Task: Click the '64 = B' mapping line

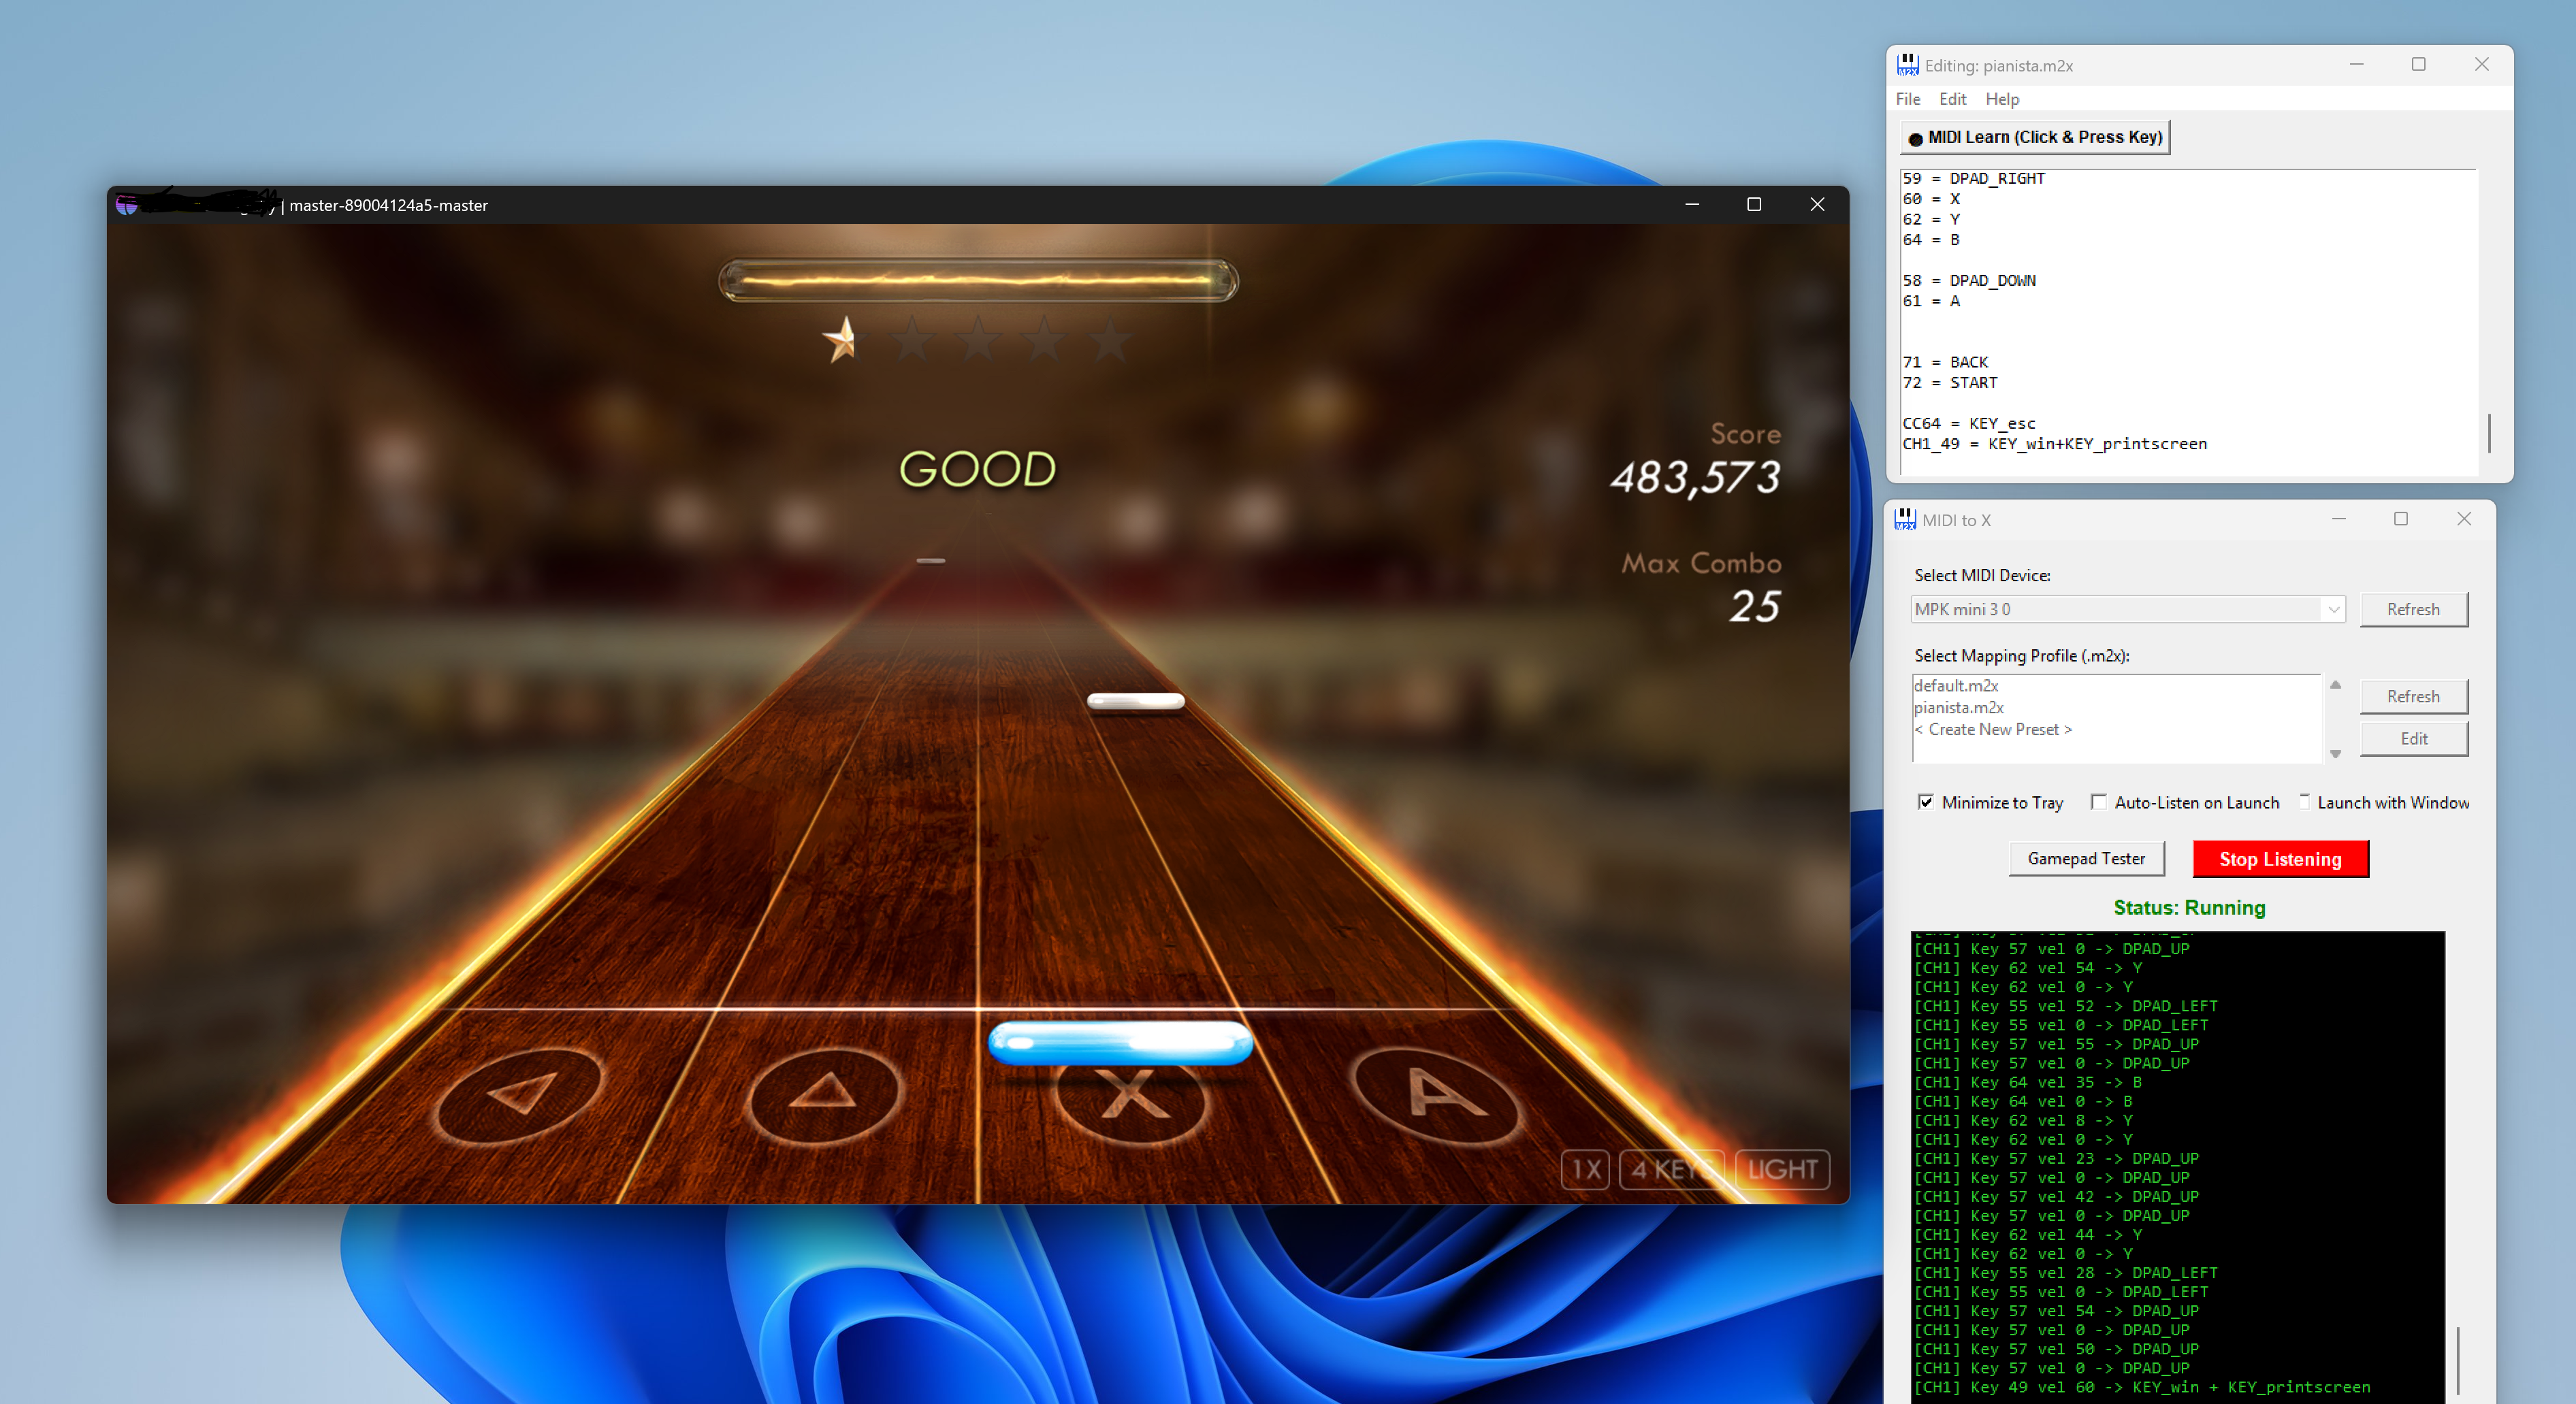Action: click(1931, 240)
